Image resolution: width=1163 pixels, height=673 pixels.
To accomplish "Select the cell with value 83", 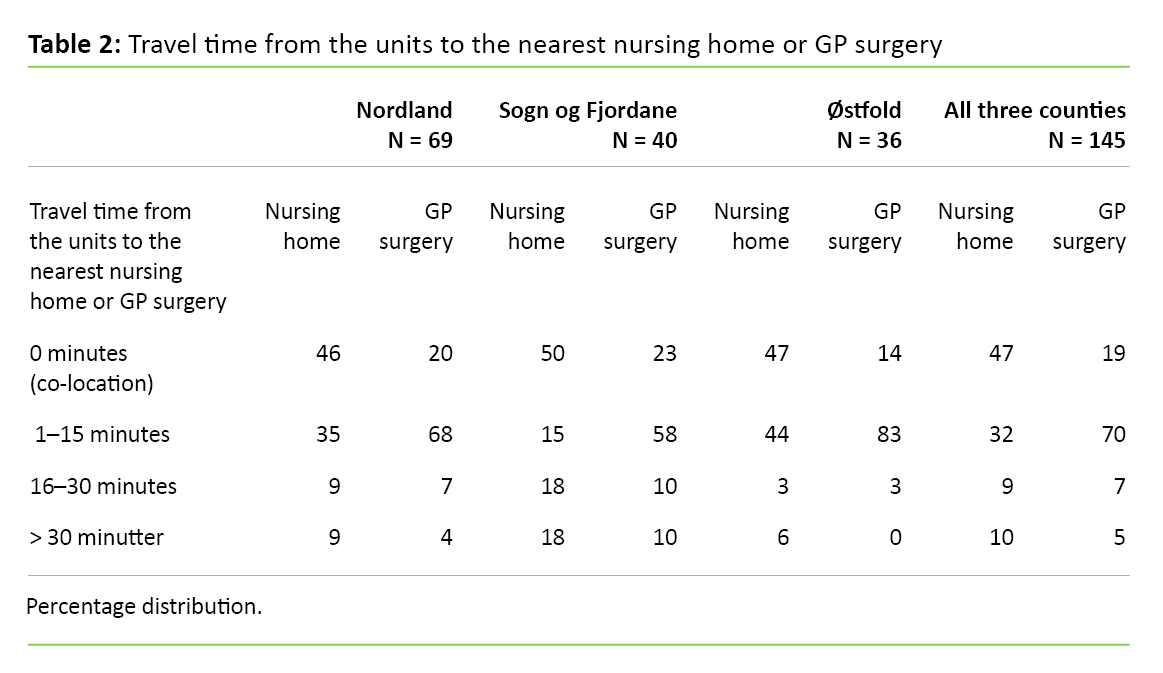I will [x=889, y=434].
